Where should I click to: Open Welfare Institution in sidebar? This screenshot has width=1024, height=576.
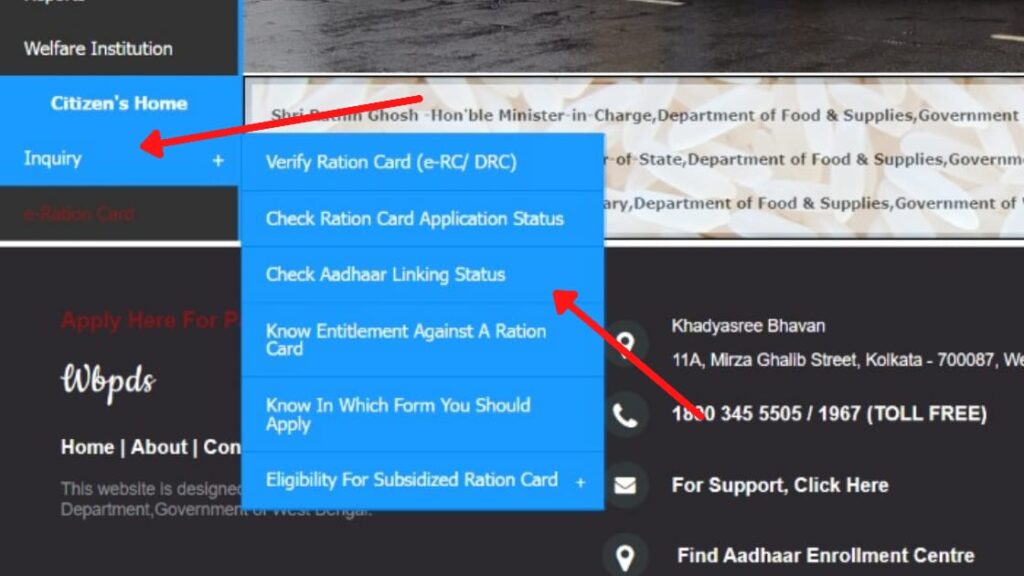tap(98, 48)
